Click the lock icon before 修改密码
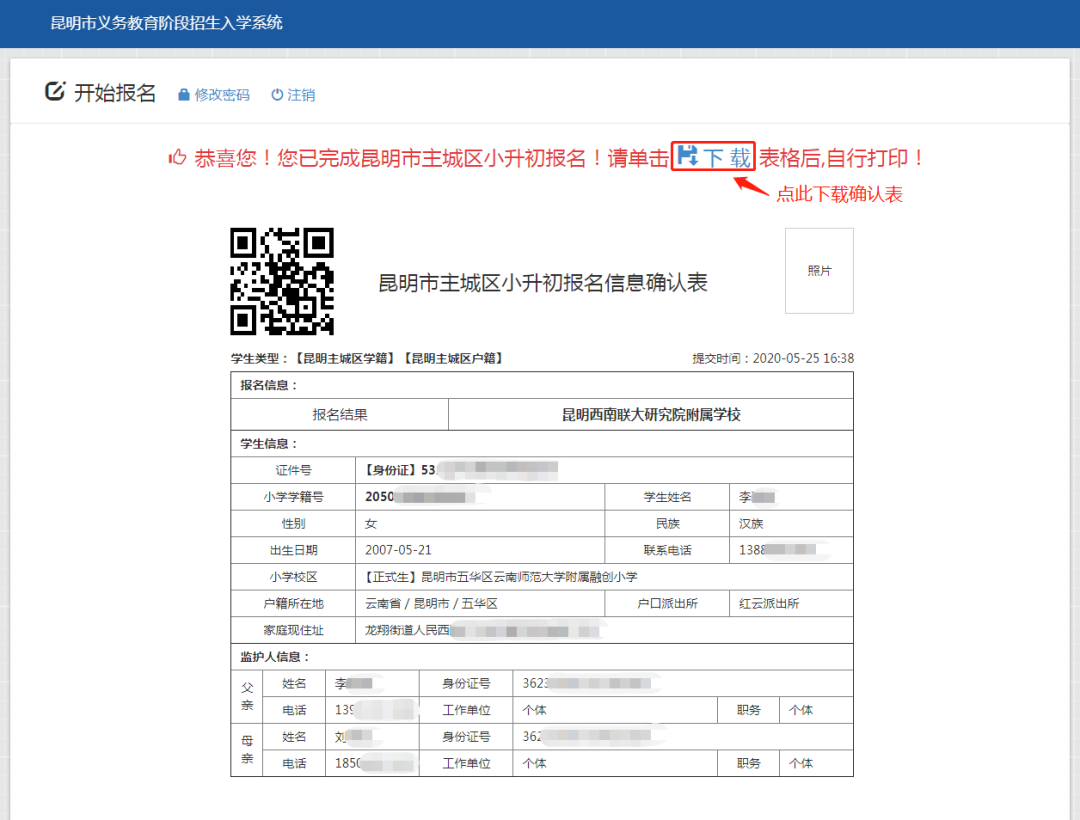Viewport: 1080px width, 820px height. tap(183, 94)
